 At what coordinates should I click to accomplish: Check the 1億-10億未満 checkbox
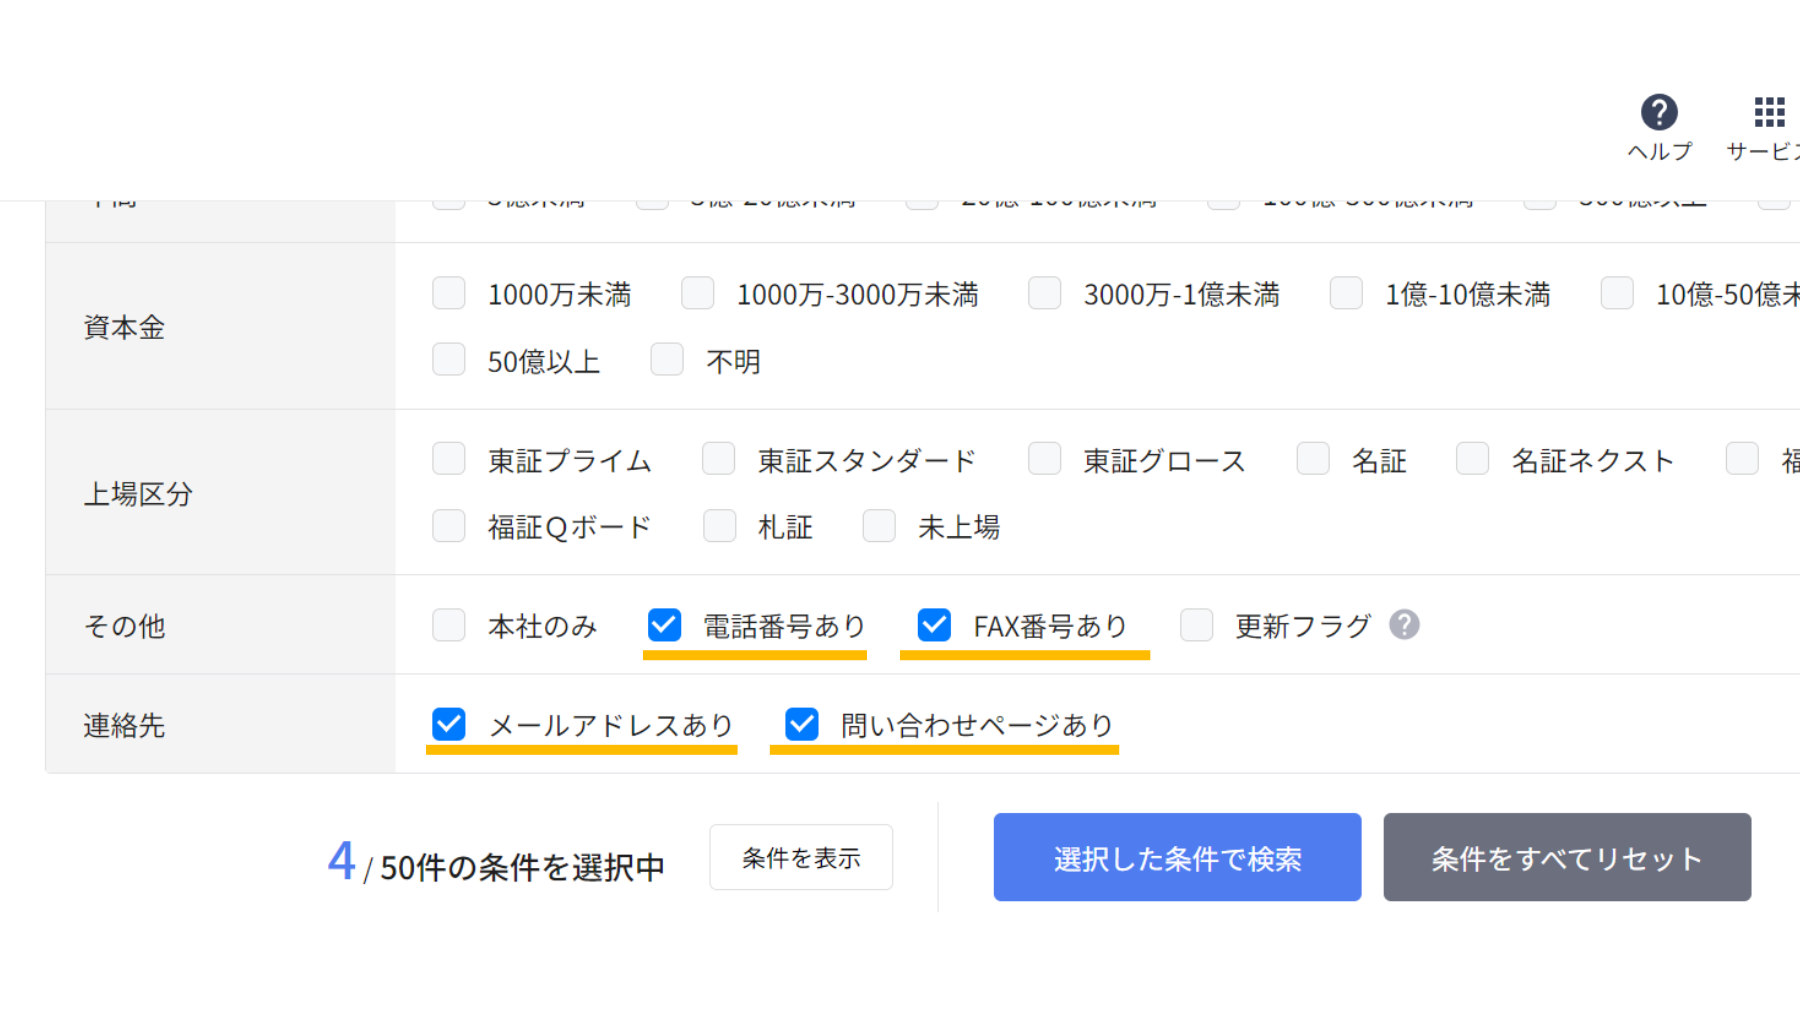coord(1346,294)
